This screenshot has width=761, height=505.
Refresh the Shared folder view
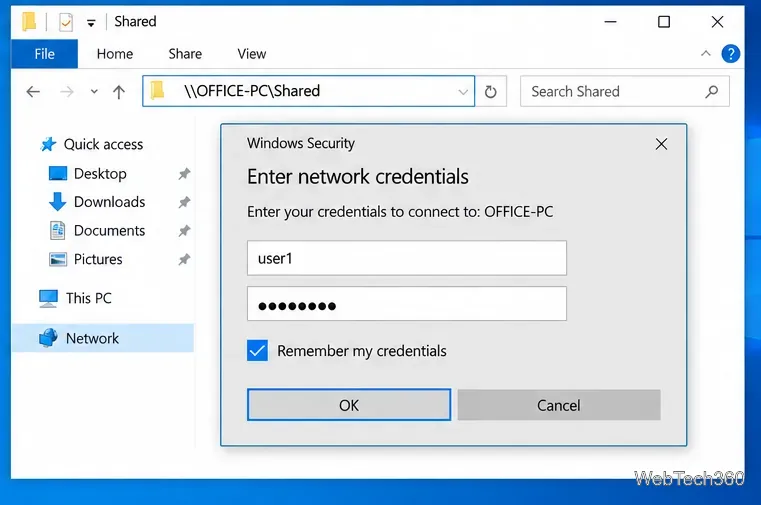tap(491, 91)
